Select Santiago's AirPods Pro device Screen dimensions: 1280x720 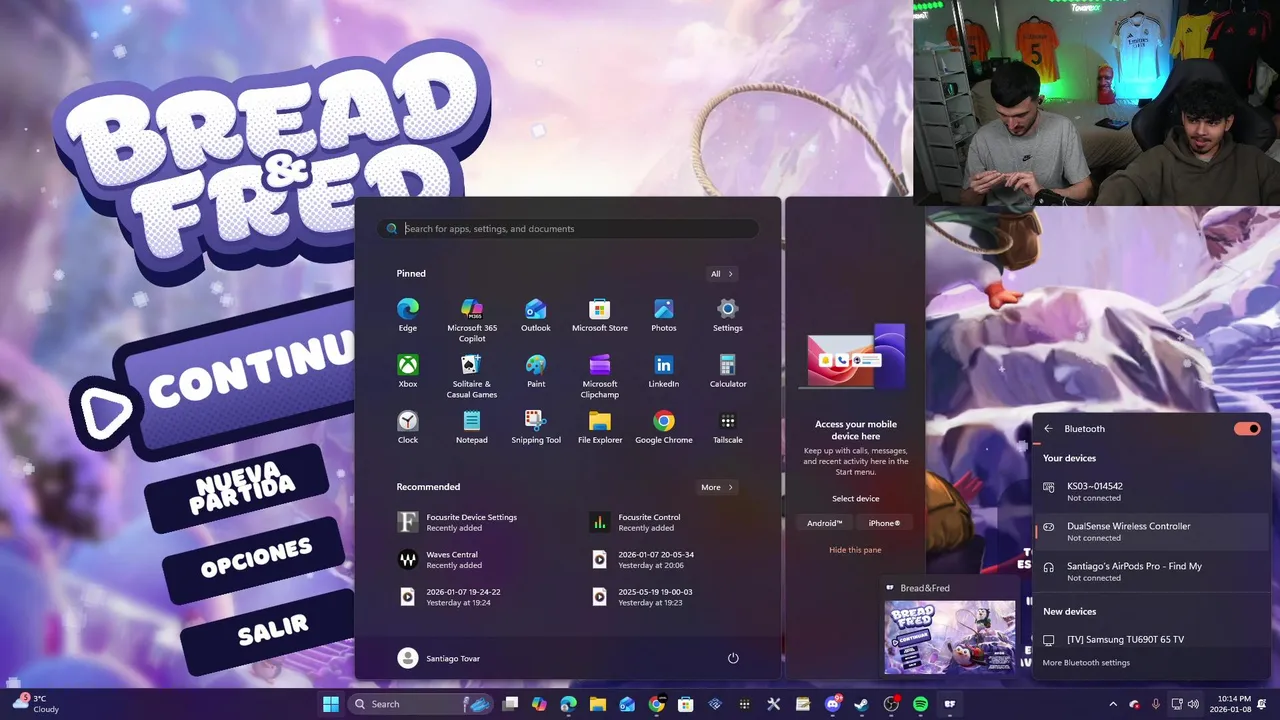pos(1150,571)
